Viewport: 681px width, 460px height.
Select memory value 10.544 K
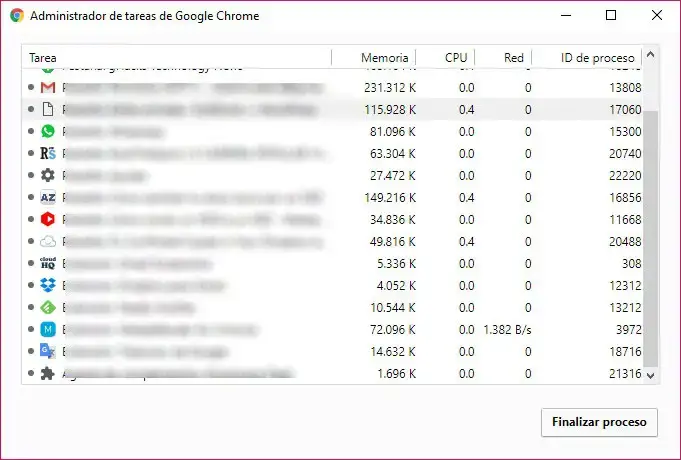pyautogui.click(x=393, y=308)
